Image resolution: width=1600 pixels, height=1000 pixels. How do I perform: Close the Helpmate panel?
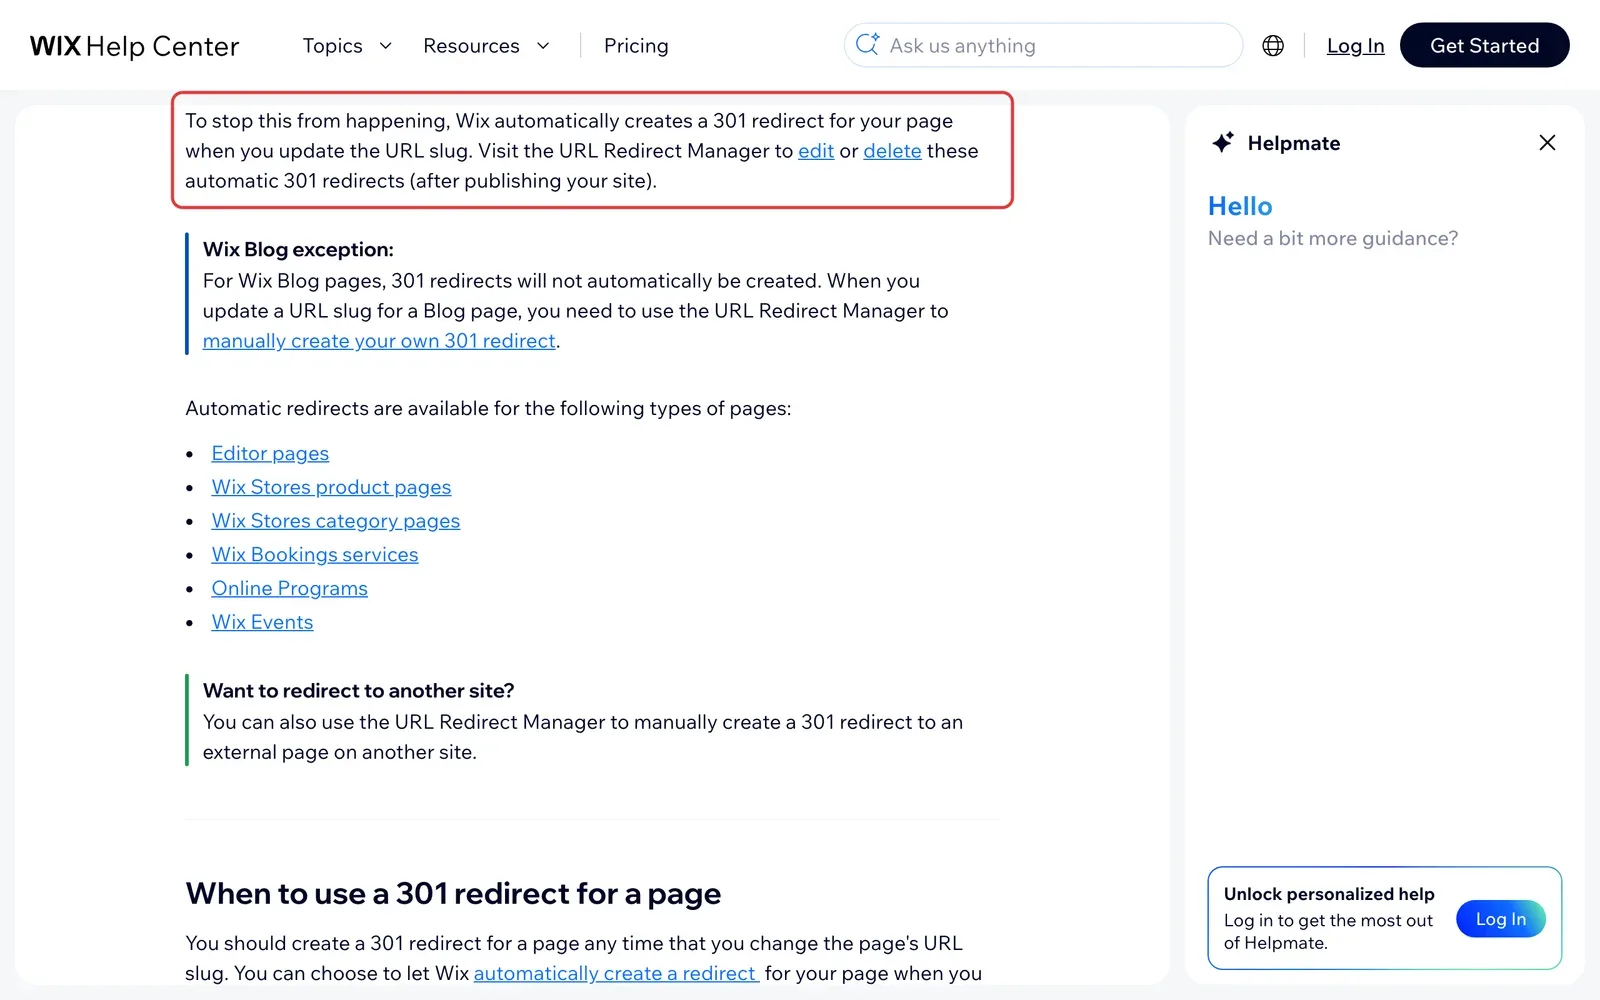point(1547,143)
